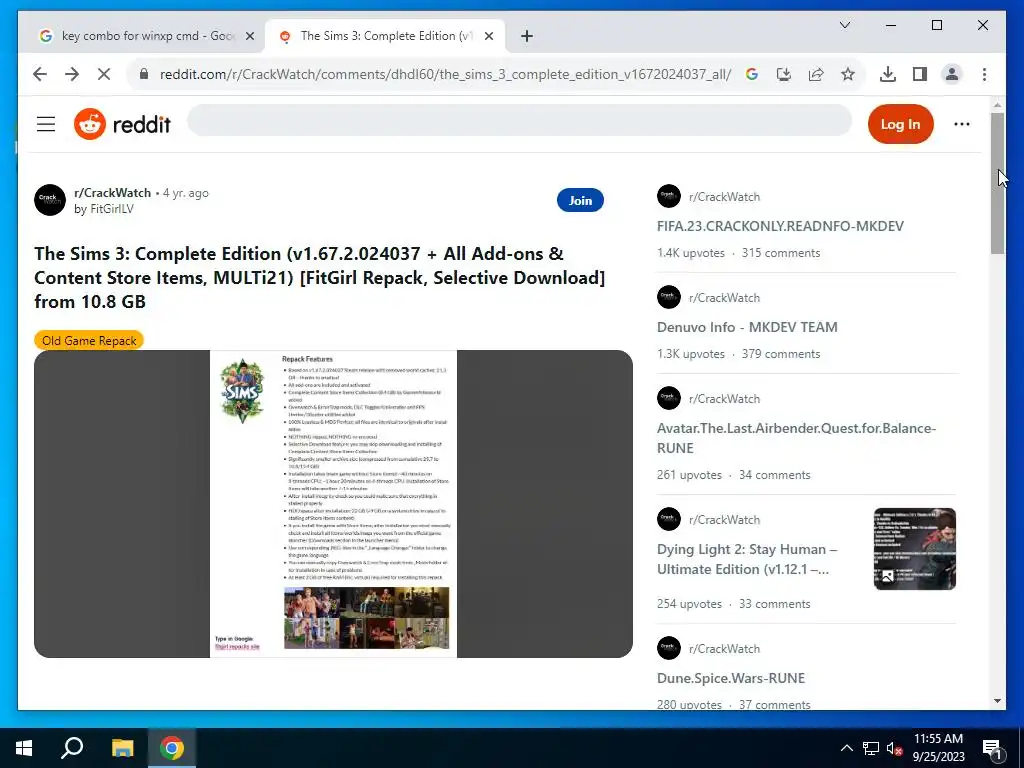Toggle Chrome side panel
Image resolution: width=1024 pixels, height=768 pixels.
[x=920, y=74]
